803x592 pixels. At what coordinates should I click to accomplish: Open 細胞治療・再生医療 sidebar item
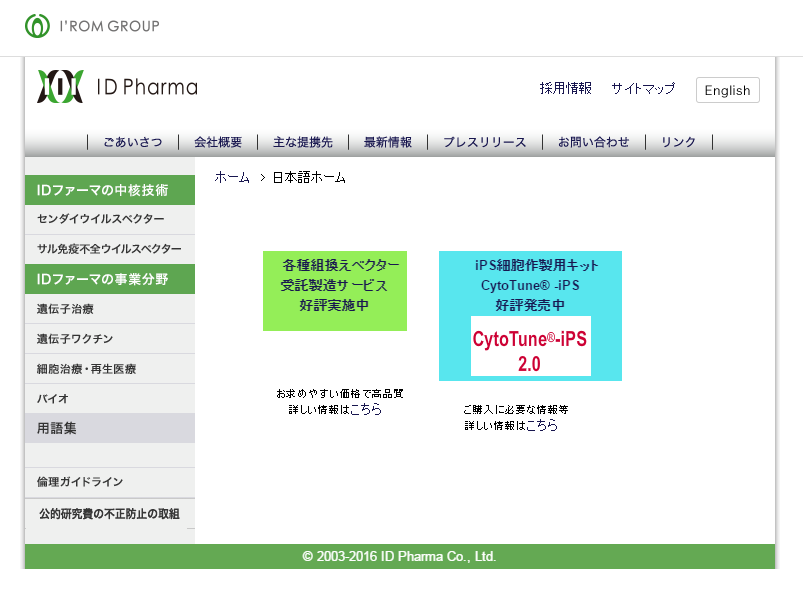tap(110, 369)
